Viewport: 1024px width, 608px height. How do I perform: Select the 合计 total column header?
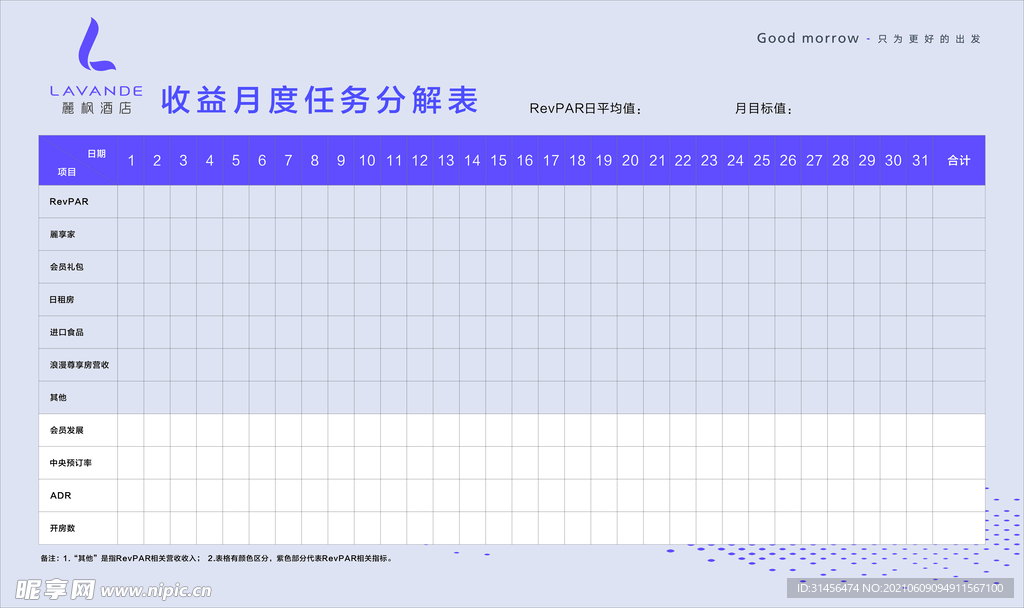coord(958,161)
